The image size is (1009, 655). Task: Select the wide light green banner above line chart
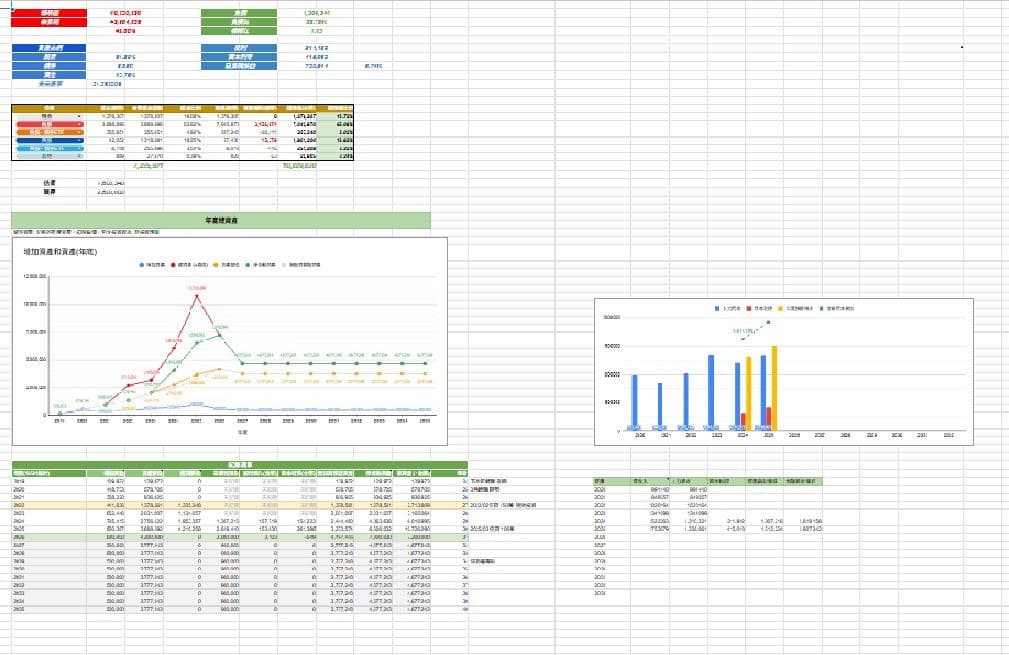coord(221,220)
